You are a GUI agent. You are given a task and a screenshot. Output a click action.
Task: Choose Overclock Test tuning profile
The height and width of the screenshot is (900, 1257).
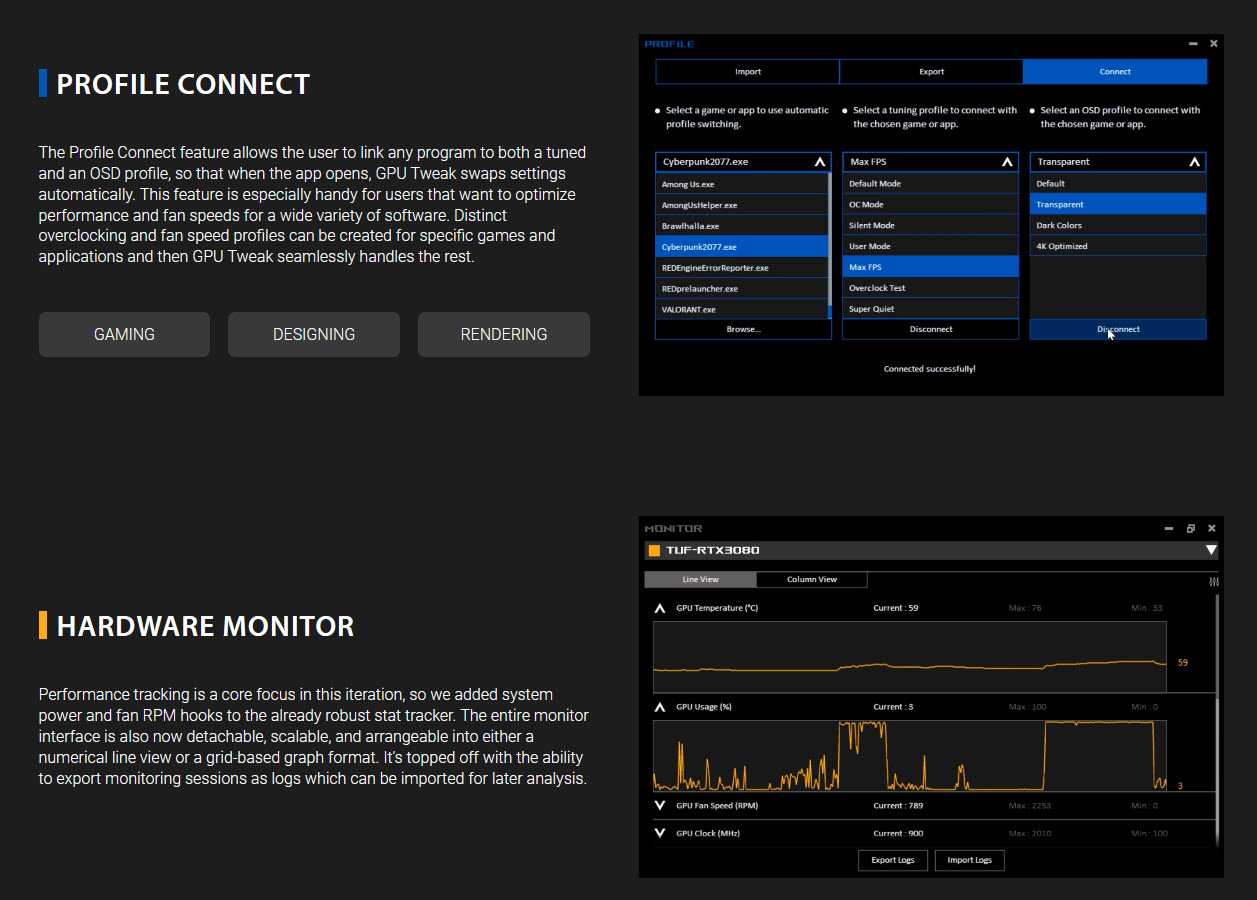point(931,288)
